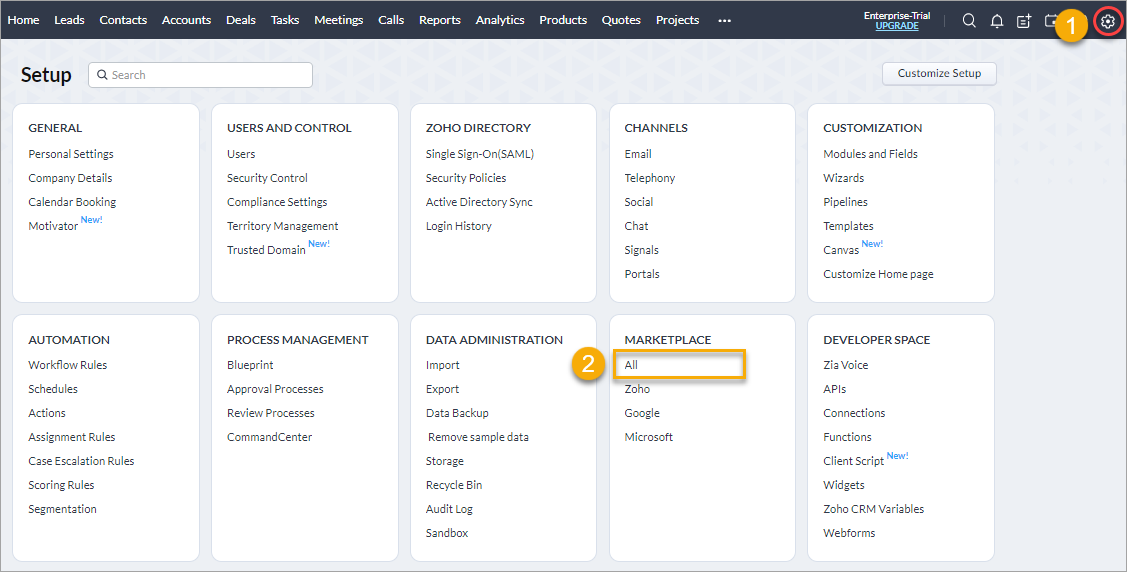This screenshot has width=1127, height=572.
Task: Open Security Control
Action: point(267,177)
